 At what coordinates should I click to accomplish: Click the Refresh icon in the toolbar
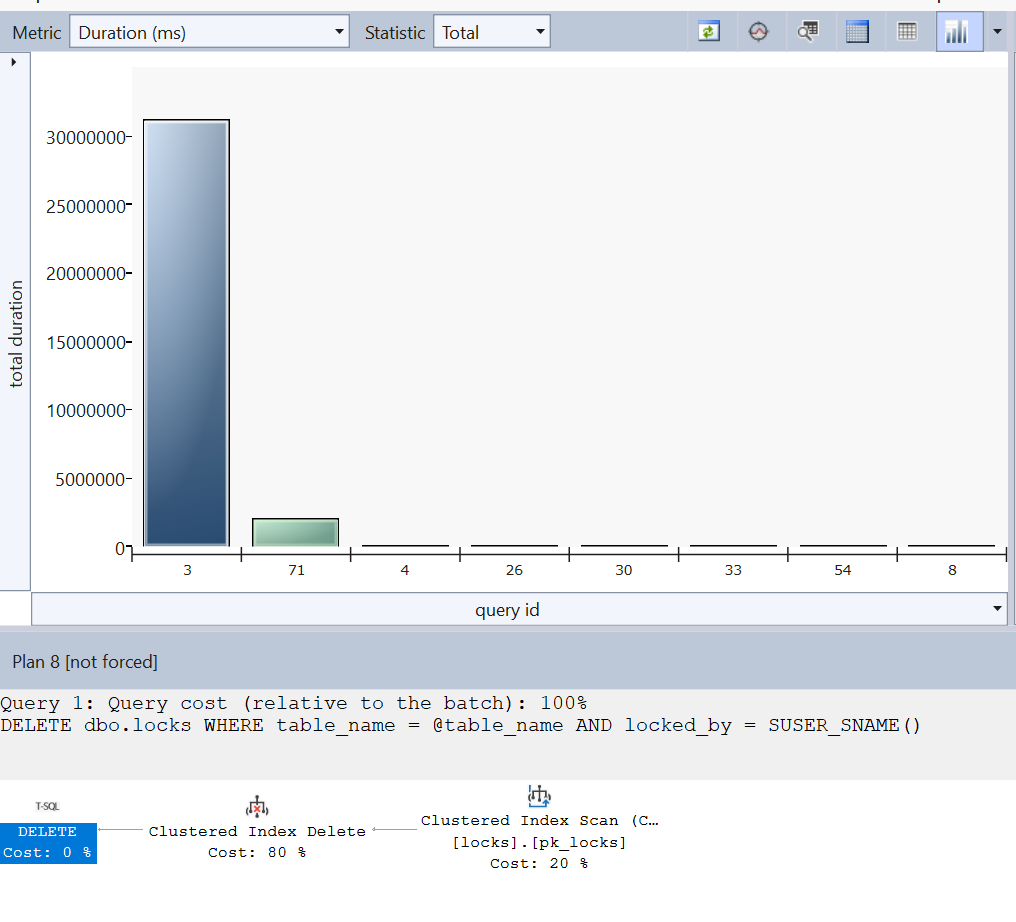pos(709,32)
